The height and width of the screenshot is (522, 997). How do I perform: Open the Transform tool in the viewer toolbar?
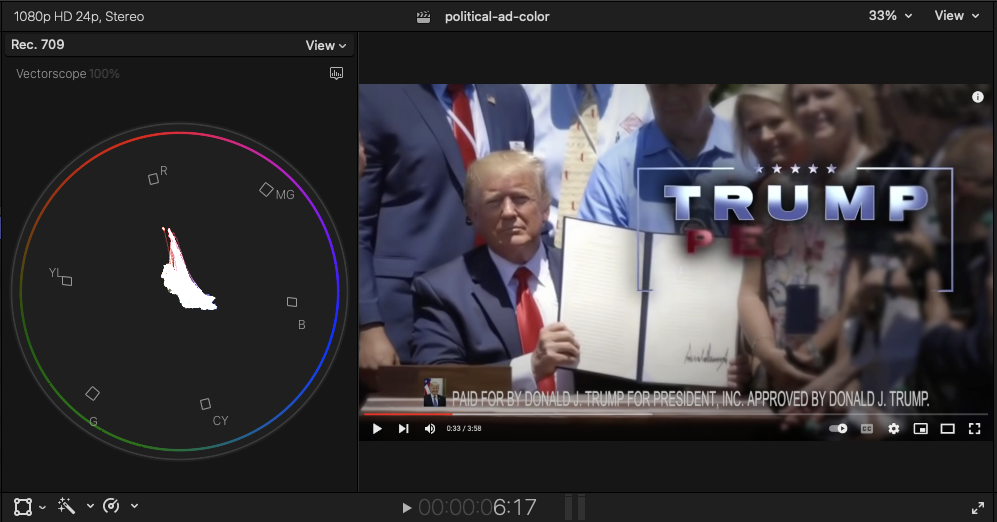[x=22, y=506]
